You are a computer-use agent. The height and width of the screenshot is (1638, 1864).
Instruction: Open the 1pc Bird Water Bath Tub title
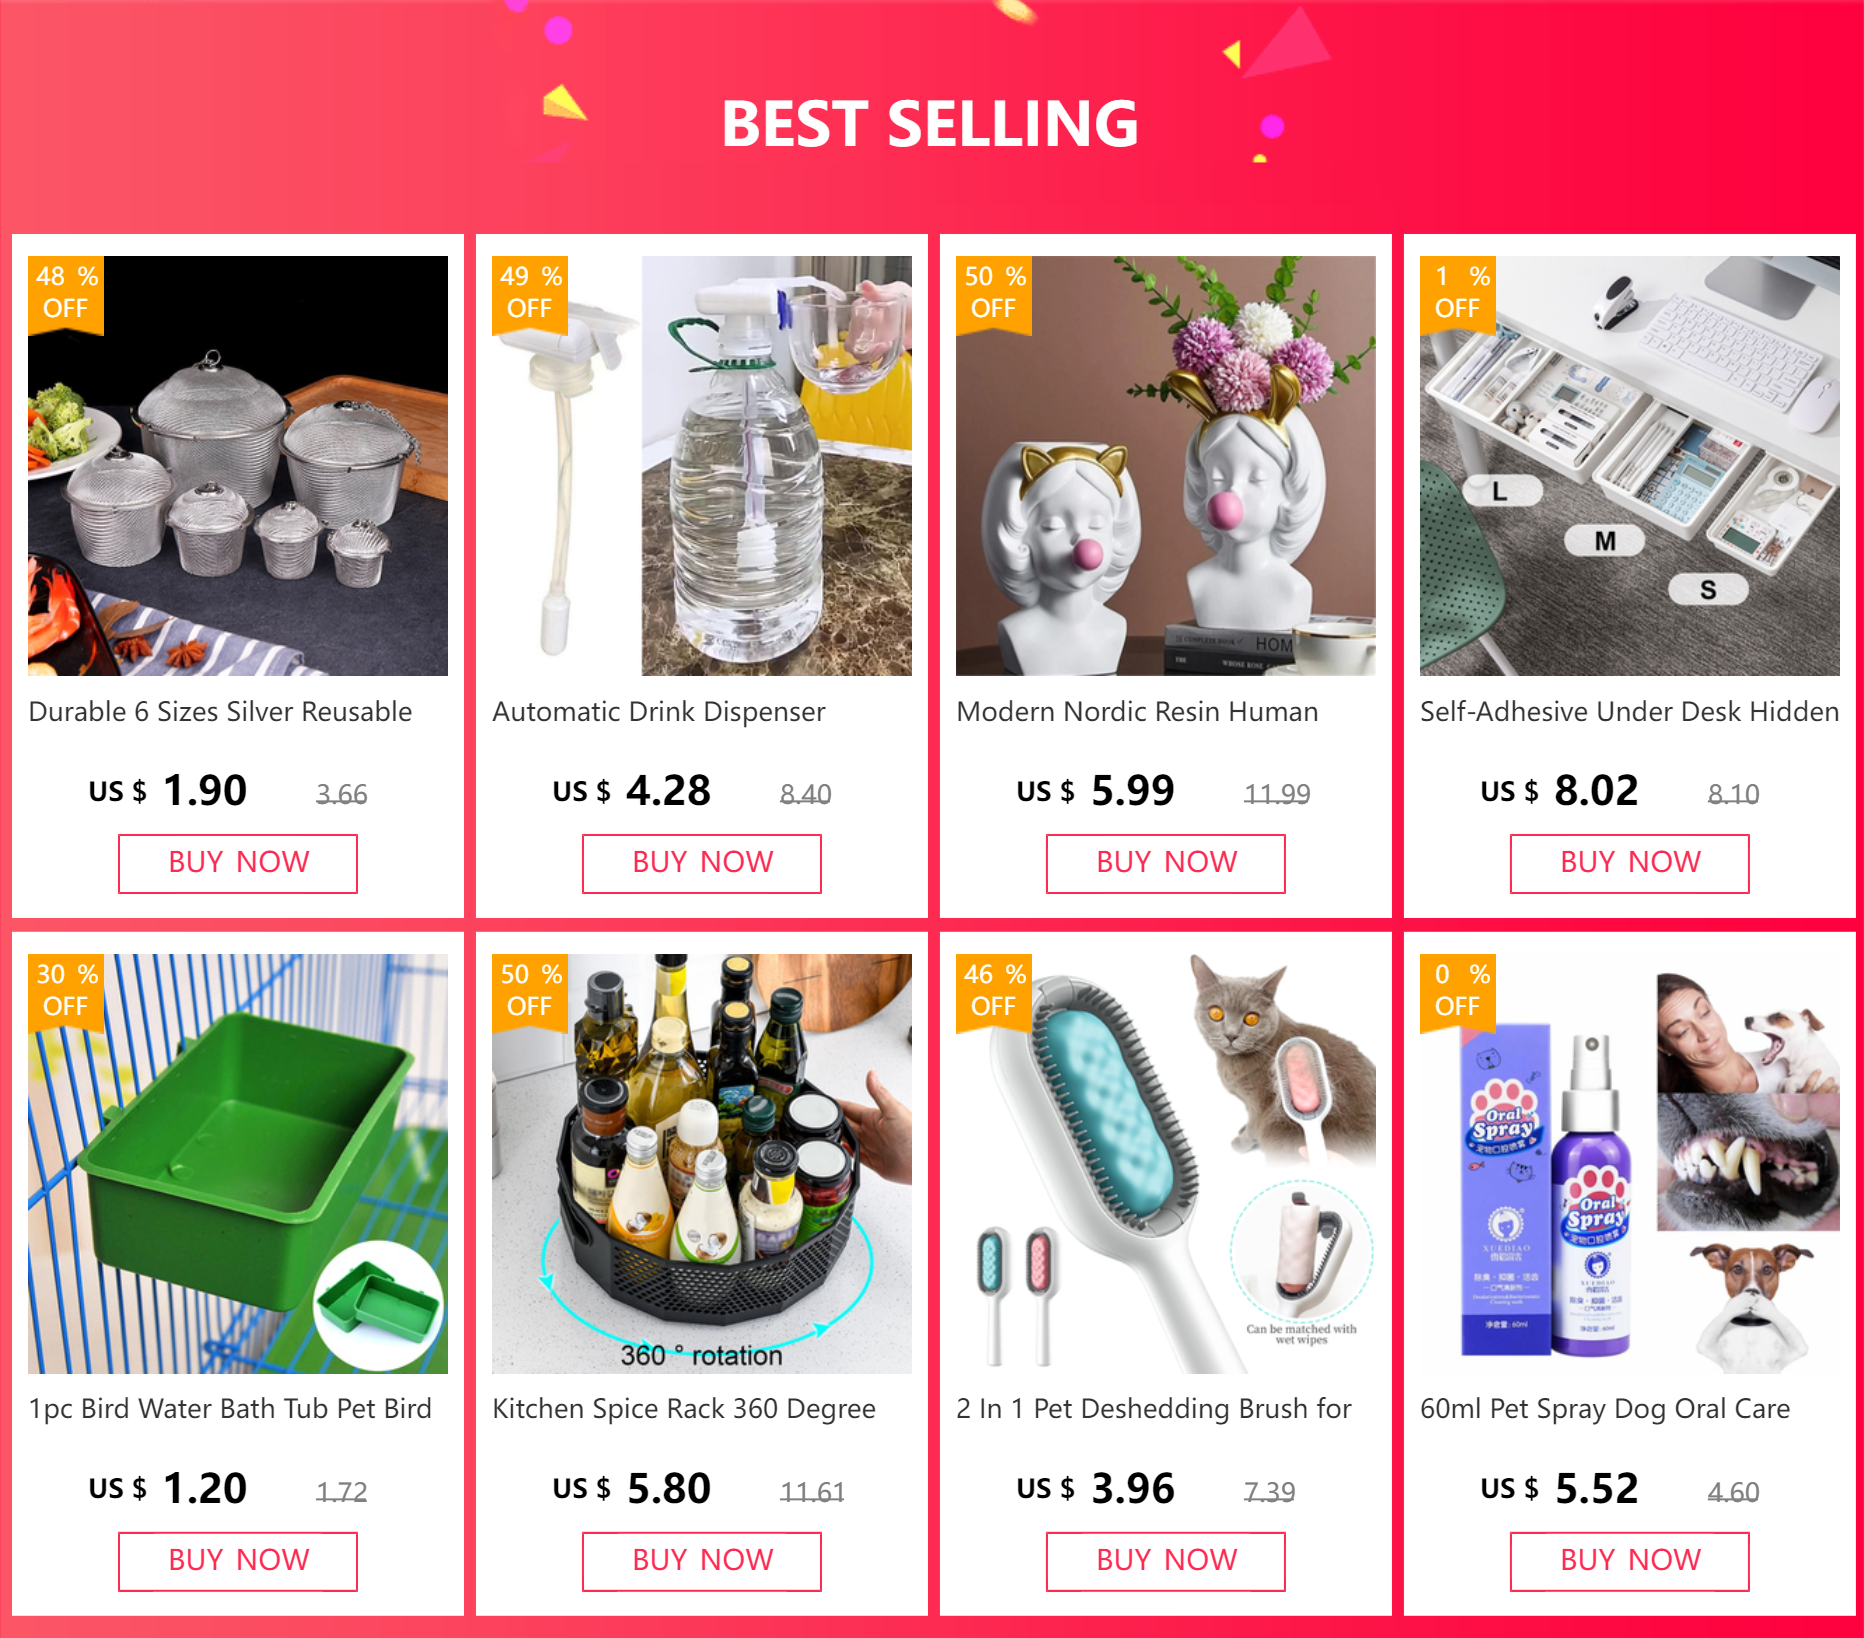pyautogui.click(x=230, y=1409)
